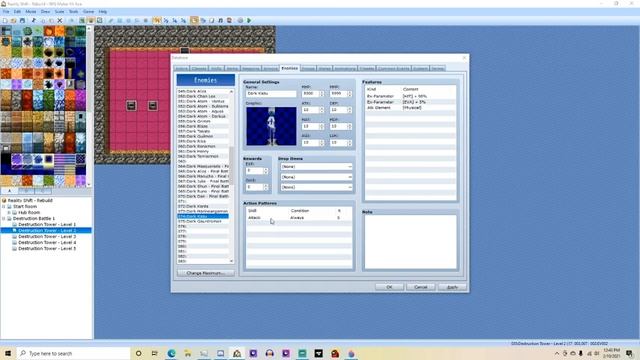This screenshot has height=360, width=640.
Task: Click the New Project toolbar icon
Action: point(5,20)
